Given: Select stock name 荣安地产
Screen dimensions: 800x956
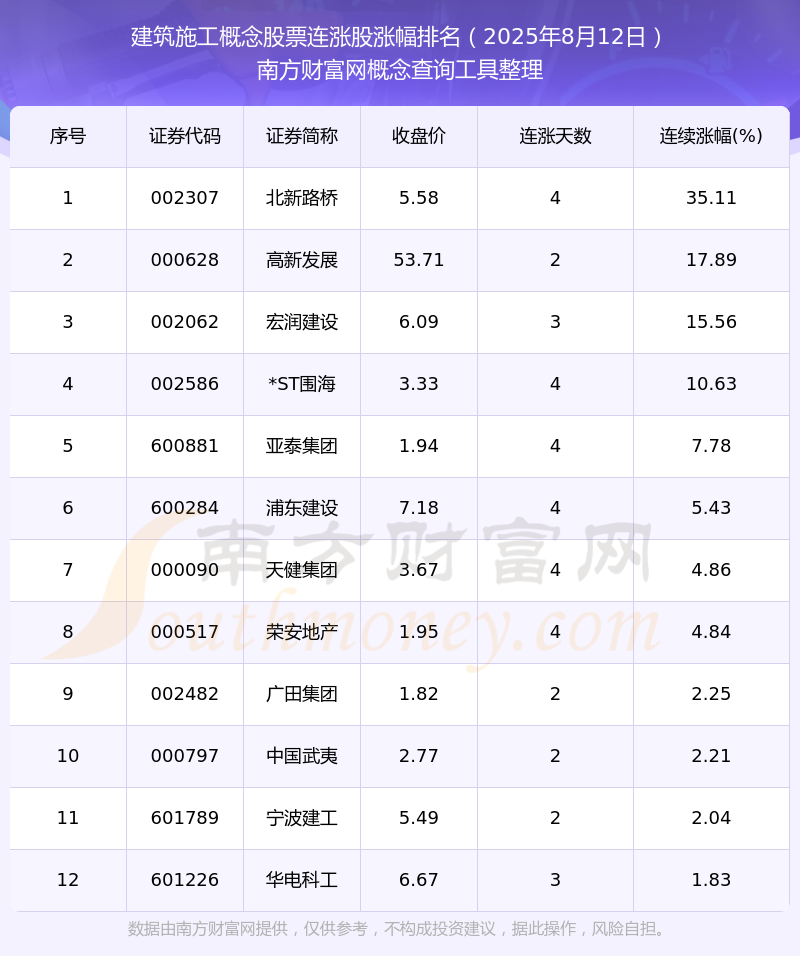Looking at the screenshot, I should click(302, 632).
